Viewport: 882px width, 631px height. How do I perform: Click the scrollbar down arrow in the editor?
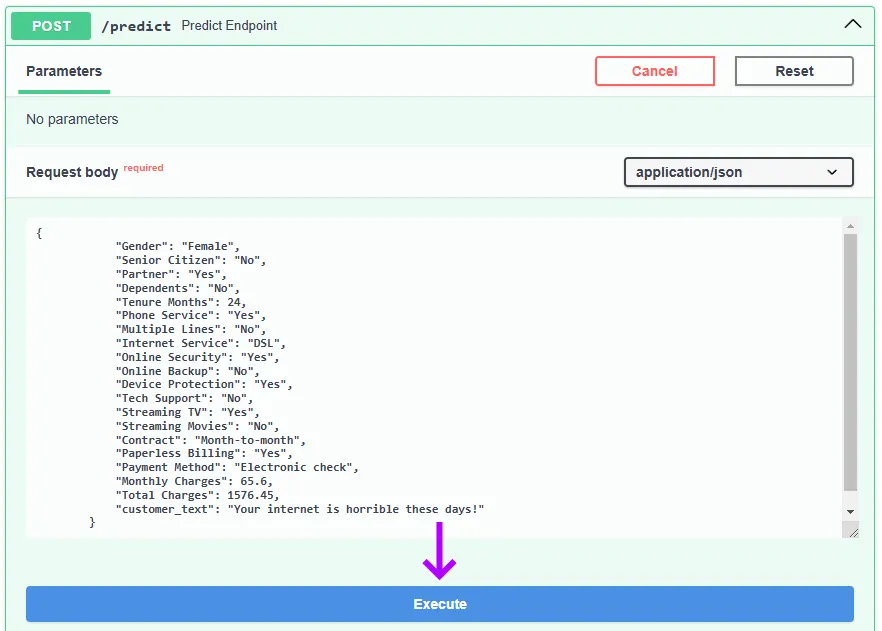[851, 513]
